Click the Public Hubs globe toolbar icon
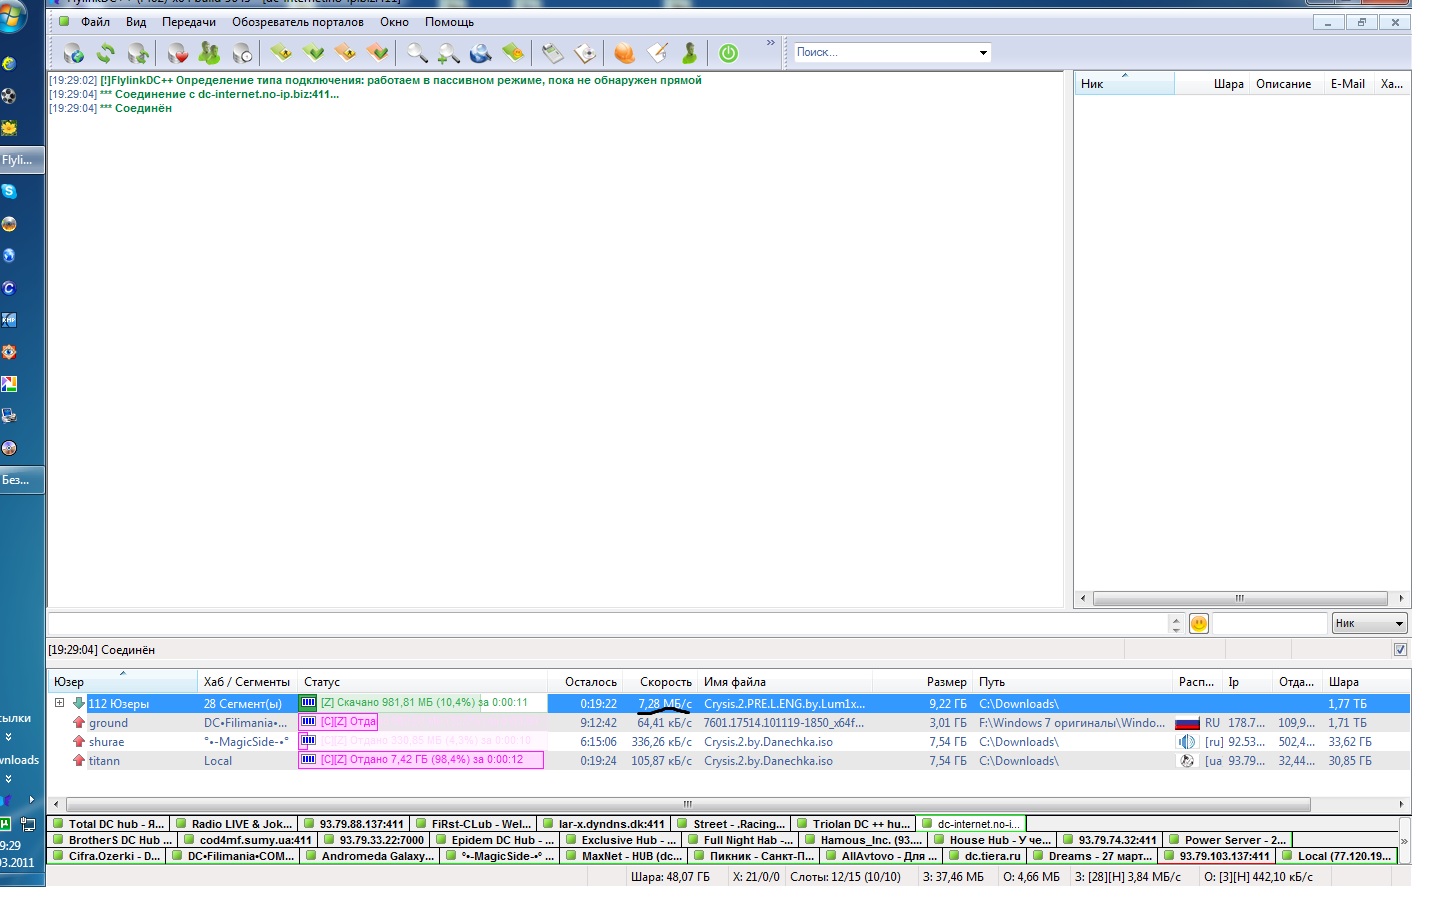Viewport: 1440px width, 900px height. [x=74, y=53]
